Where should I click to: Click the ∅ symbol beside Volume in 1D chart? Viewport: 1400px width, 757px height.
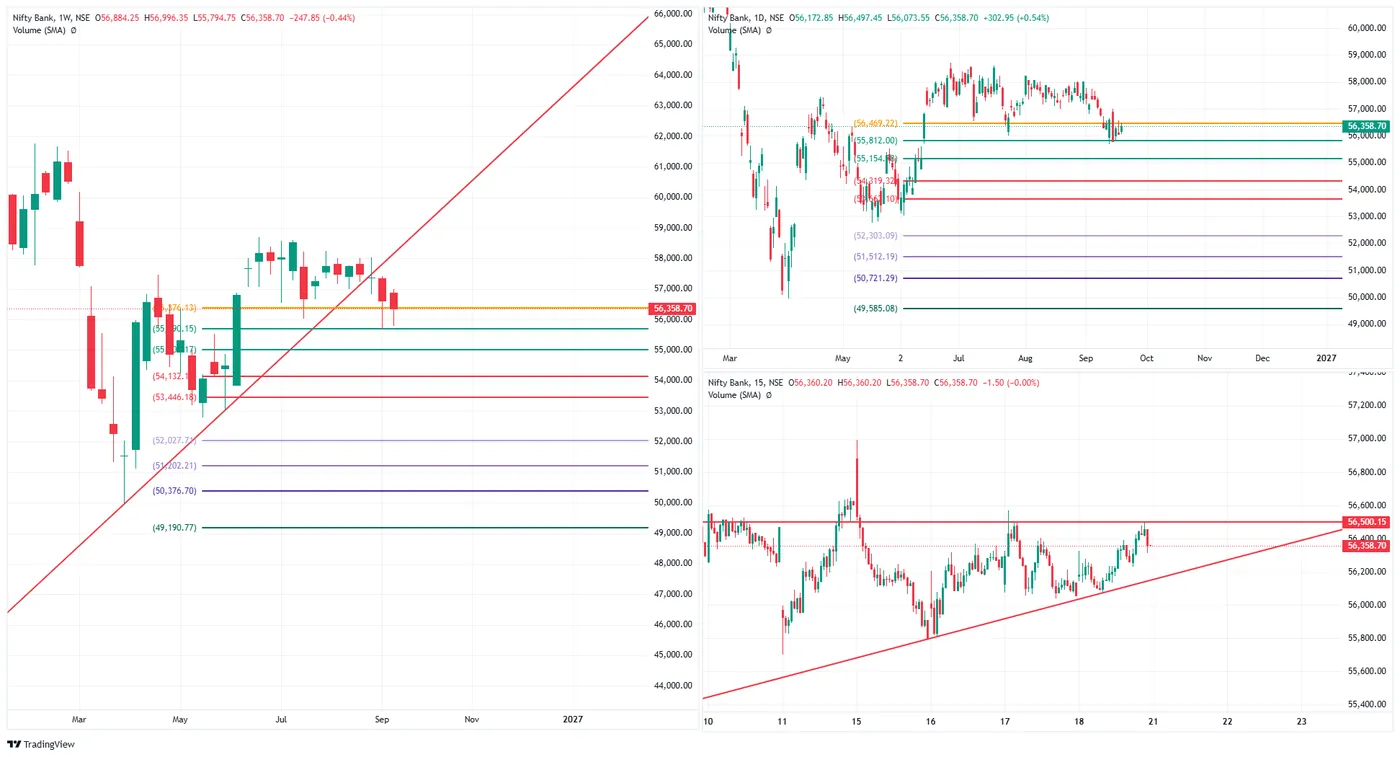[767, 30]
